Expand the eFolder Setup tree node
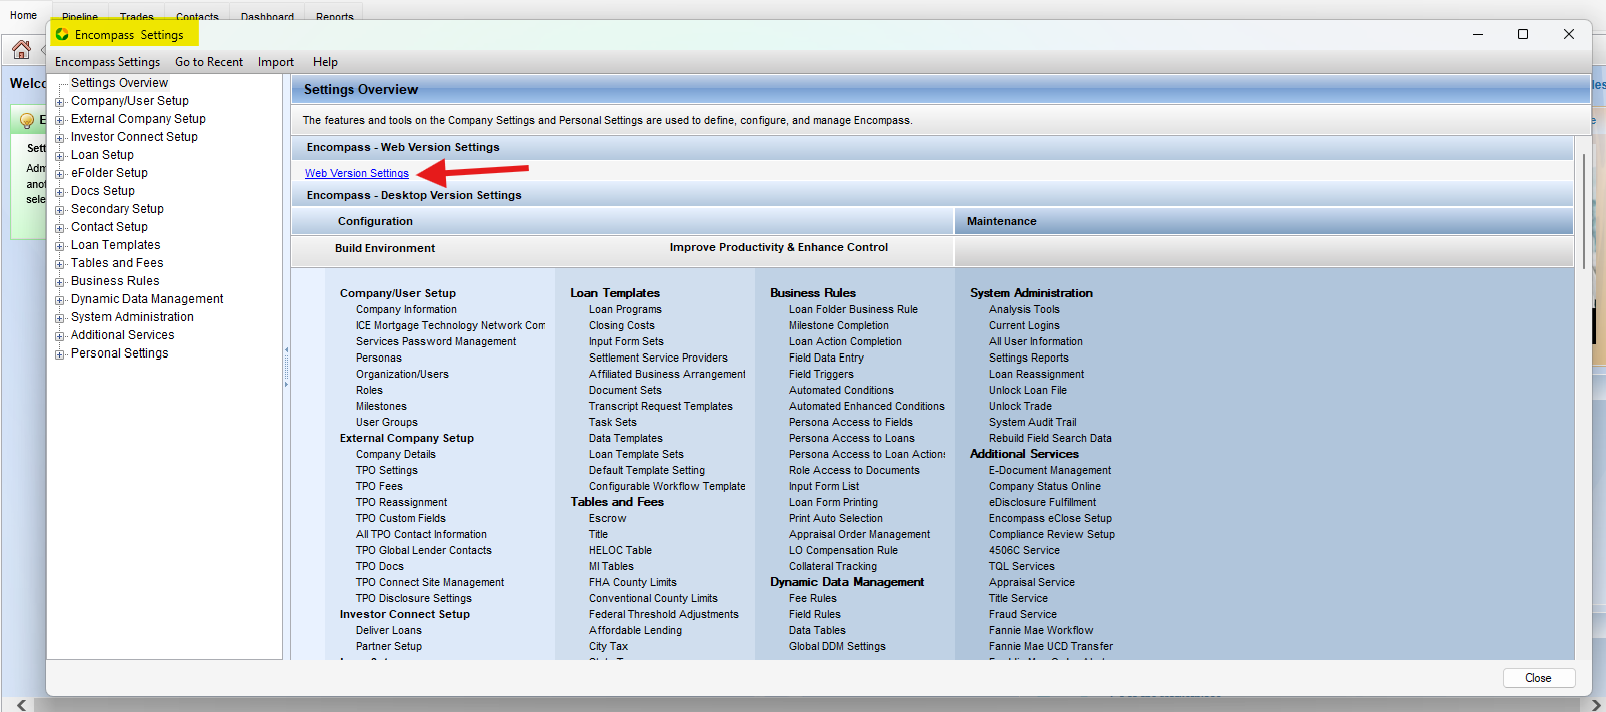 pos(60,174)
